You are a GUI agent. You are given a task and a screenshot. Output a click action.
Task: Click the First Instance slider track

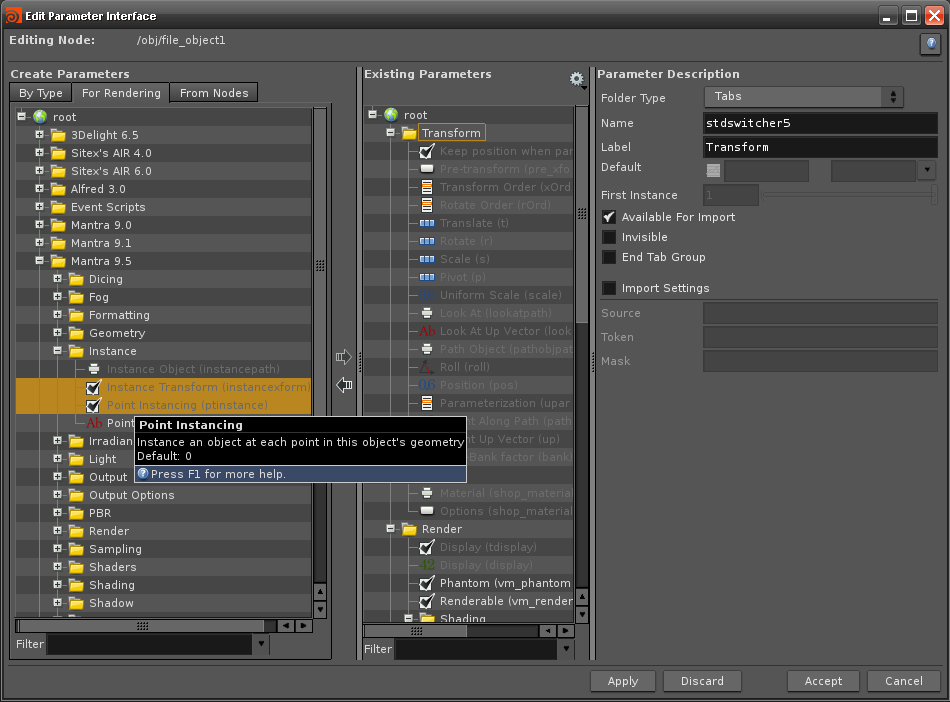point(848,195)
